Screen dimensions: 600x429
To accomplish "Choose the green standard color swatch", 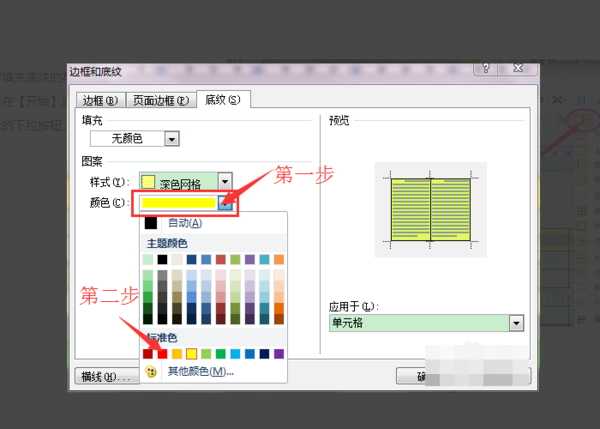I will point(220,354).
